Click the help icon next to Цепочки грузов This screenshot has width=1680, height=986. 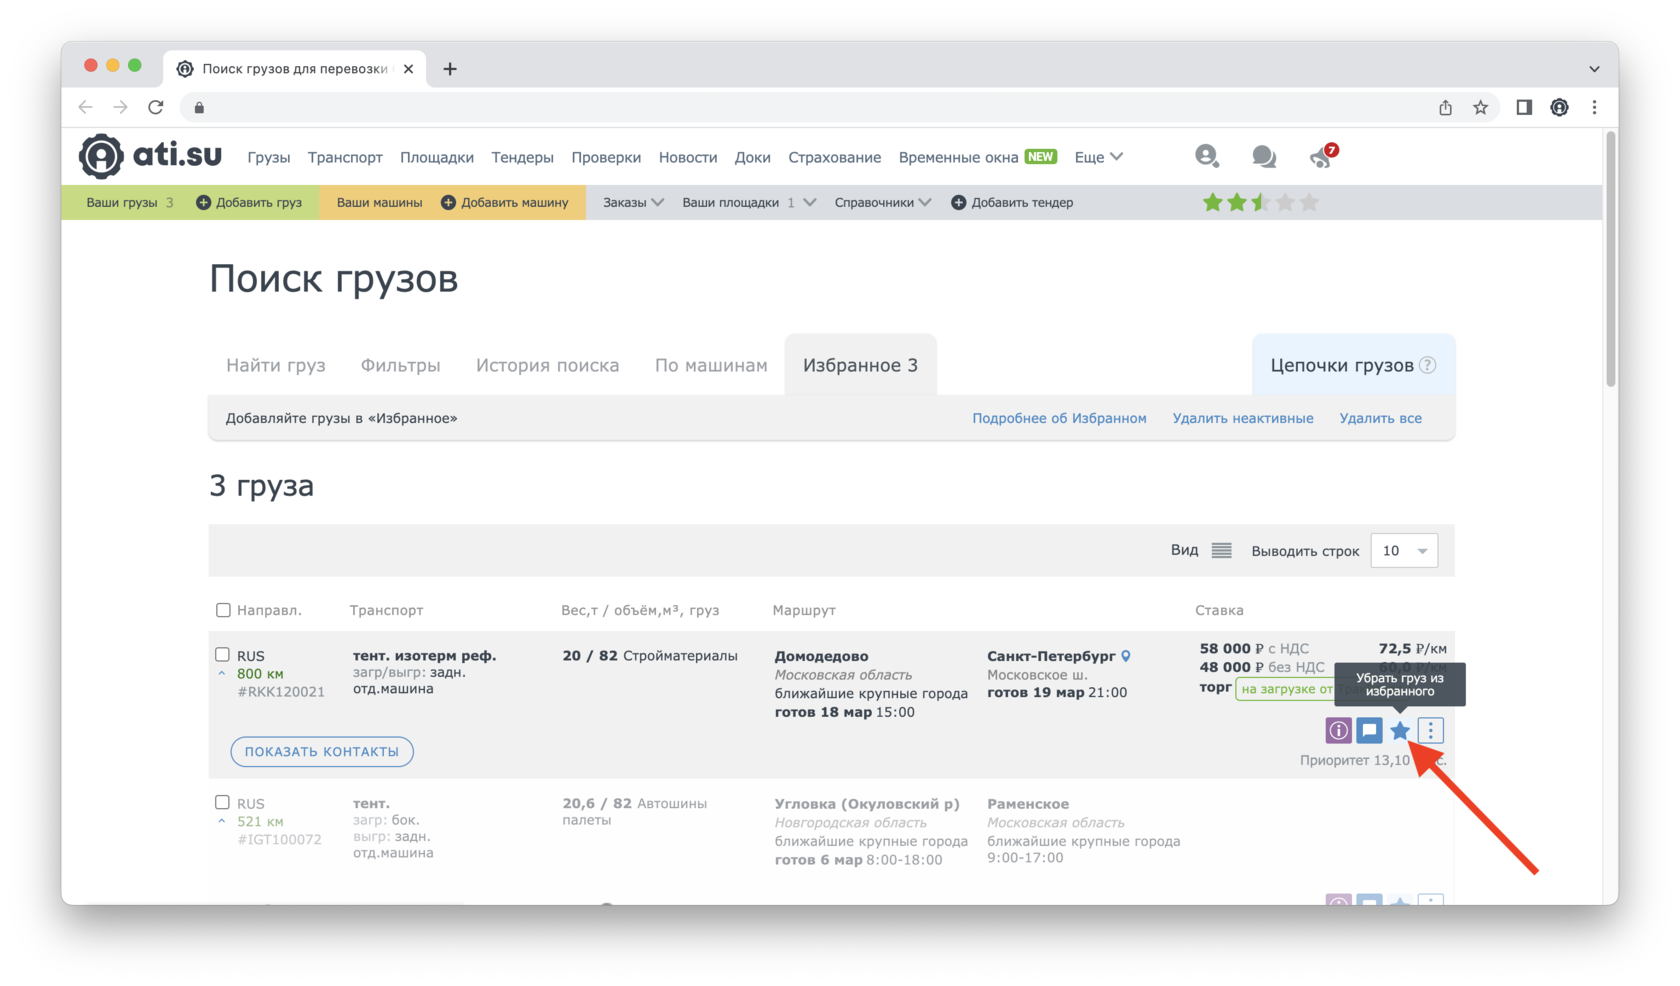pos(1428,365)
